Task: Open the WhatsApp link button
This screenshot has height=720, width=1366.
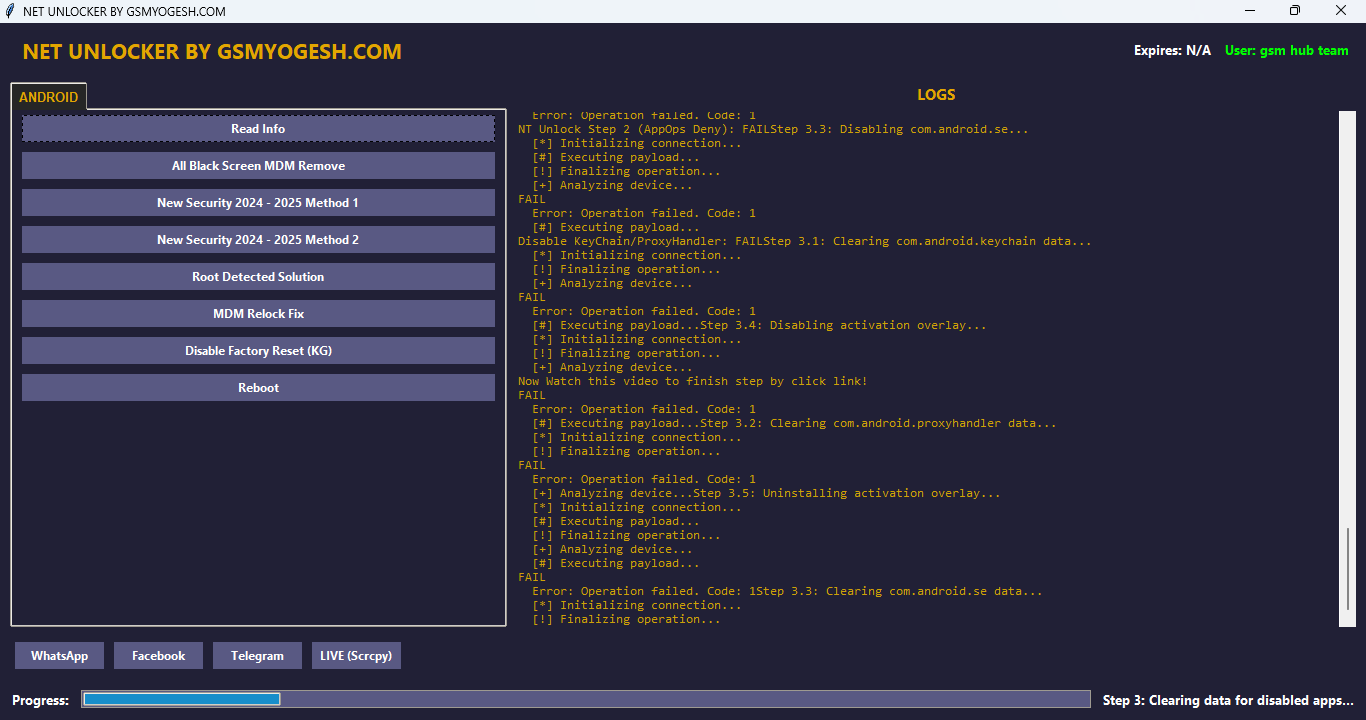Action: point(59,656)
